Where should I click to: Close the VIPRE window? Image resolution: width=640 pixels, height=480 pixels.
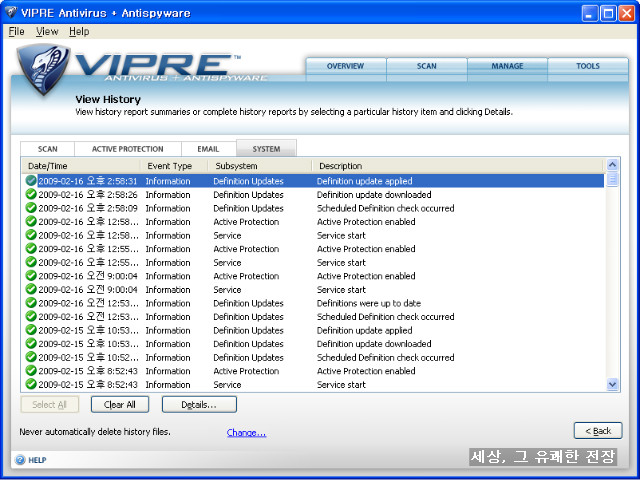click(x=626, y=13)
